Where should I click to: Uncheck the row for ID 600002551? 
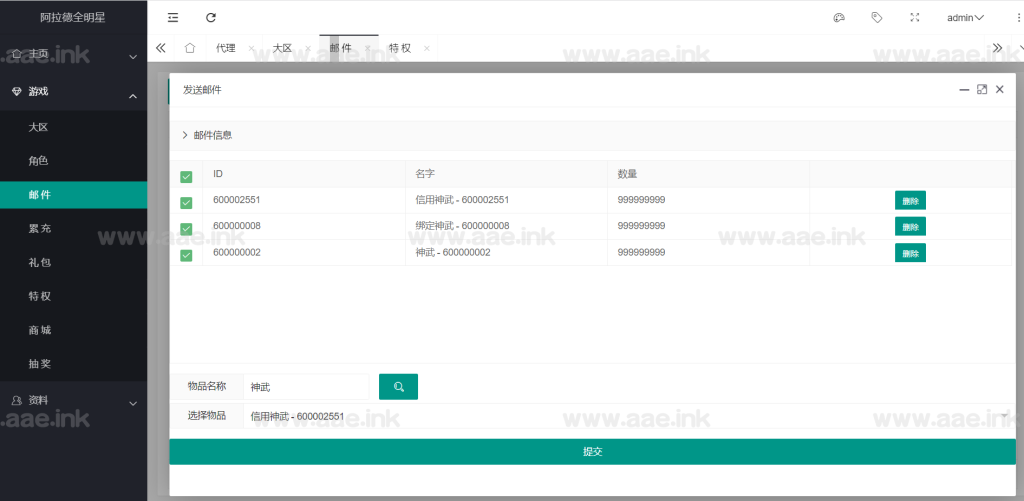(186, 203)
